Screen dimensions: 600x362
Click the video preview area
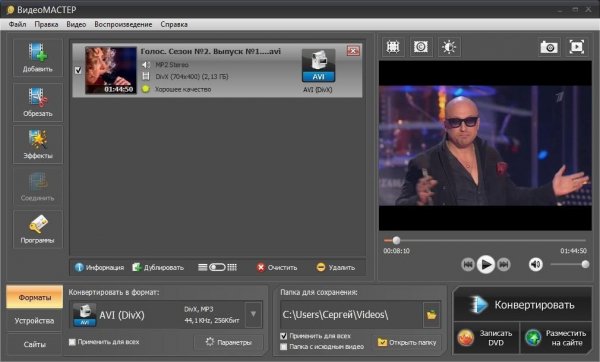(485, 146)
